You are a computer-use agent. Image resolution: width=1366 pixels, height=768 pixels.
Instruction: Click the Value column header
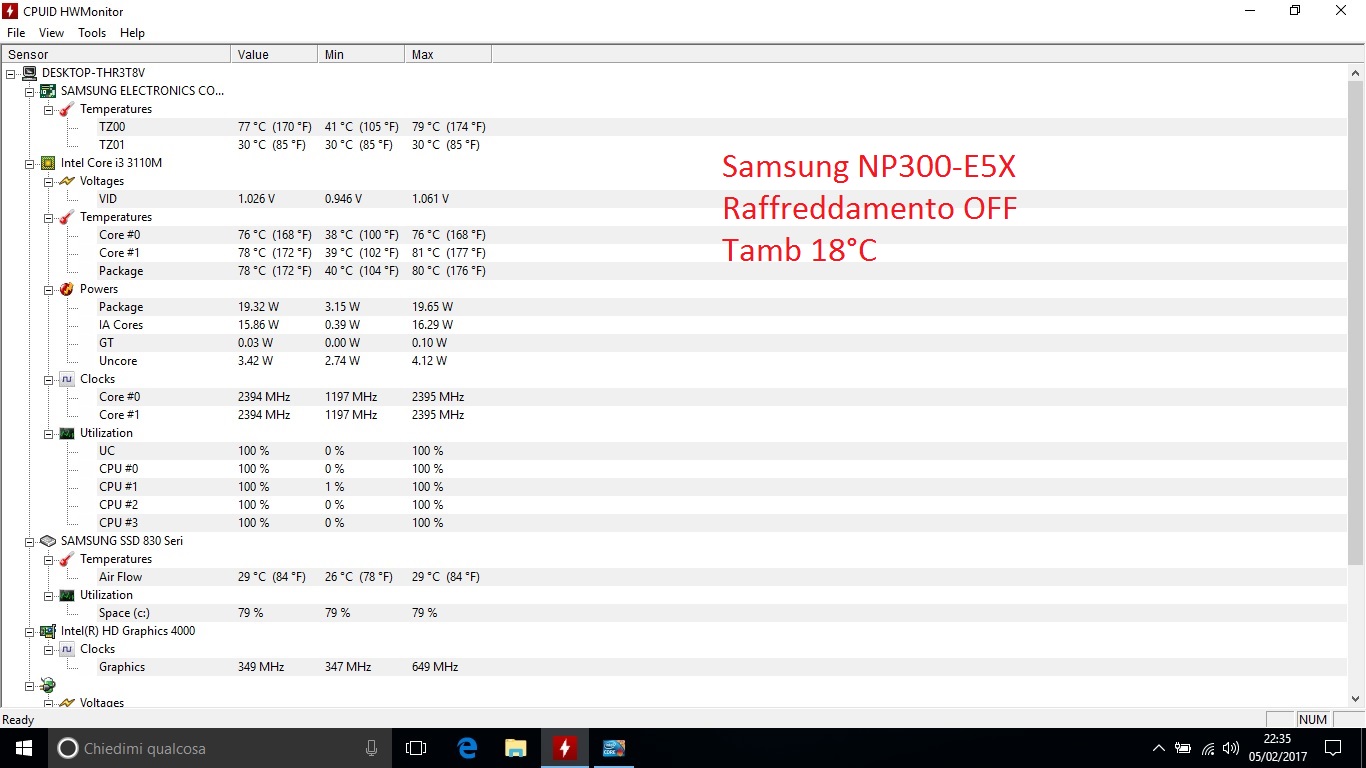[273, 55]
